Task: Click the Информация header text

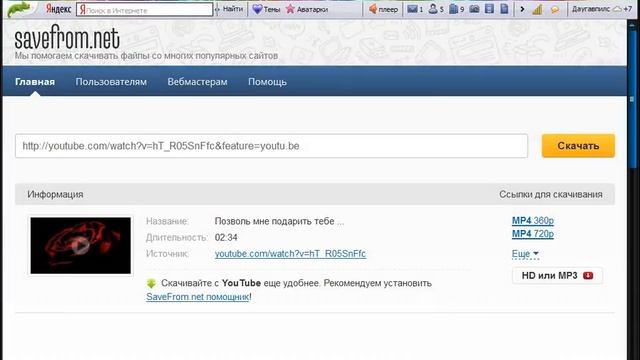Action: 55,194
